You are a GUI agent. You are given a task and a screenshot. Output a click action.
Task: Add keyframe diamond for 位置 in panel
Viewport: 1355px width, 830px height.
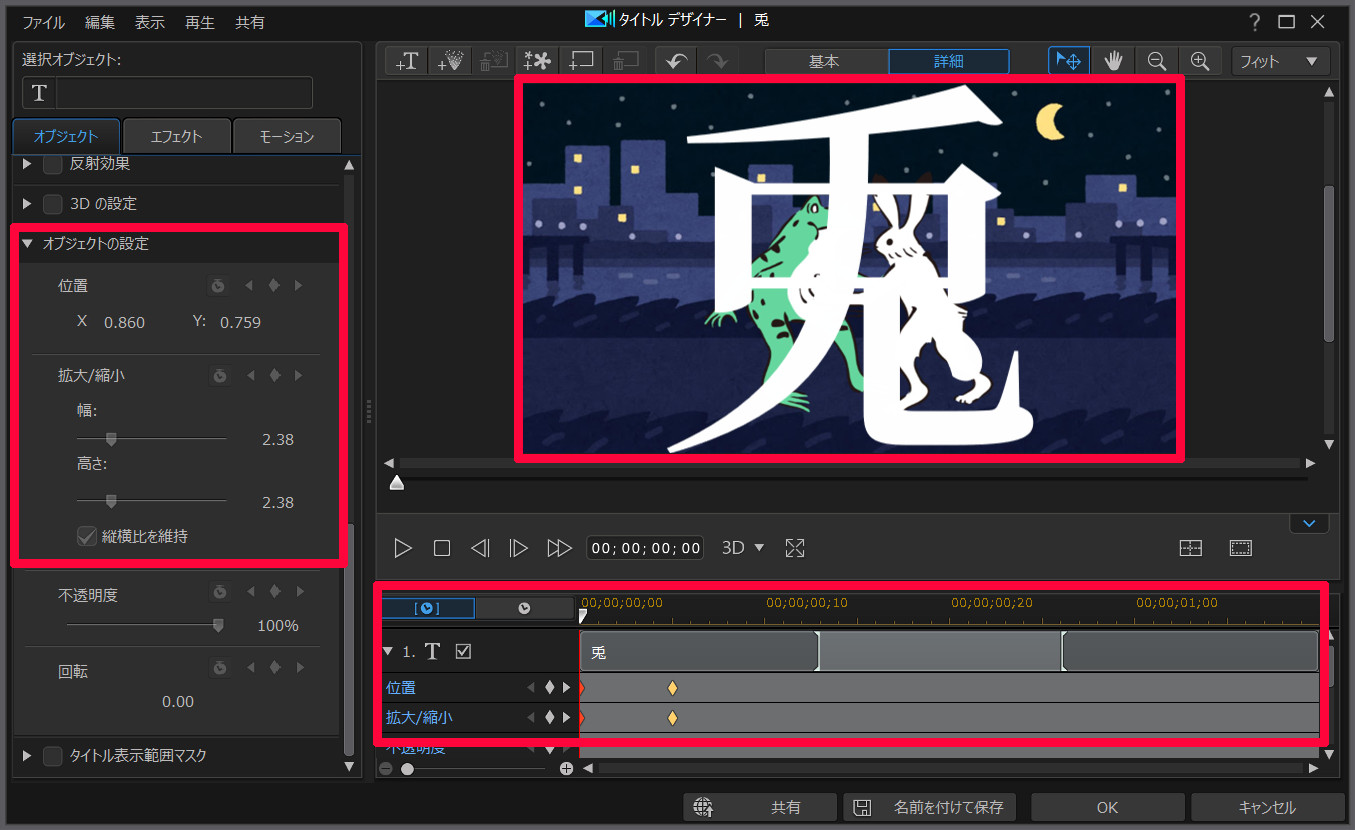click(x=274, y=286)
